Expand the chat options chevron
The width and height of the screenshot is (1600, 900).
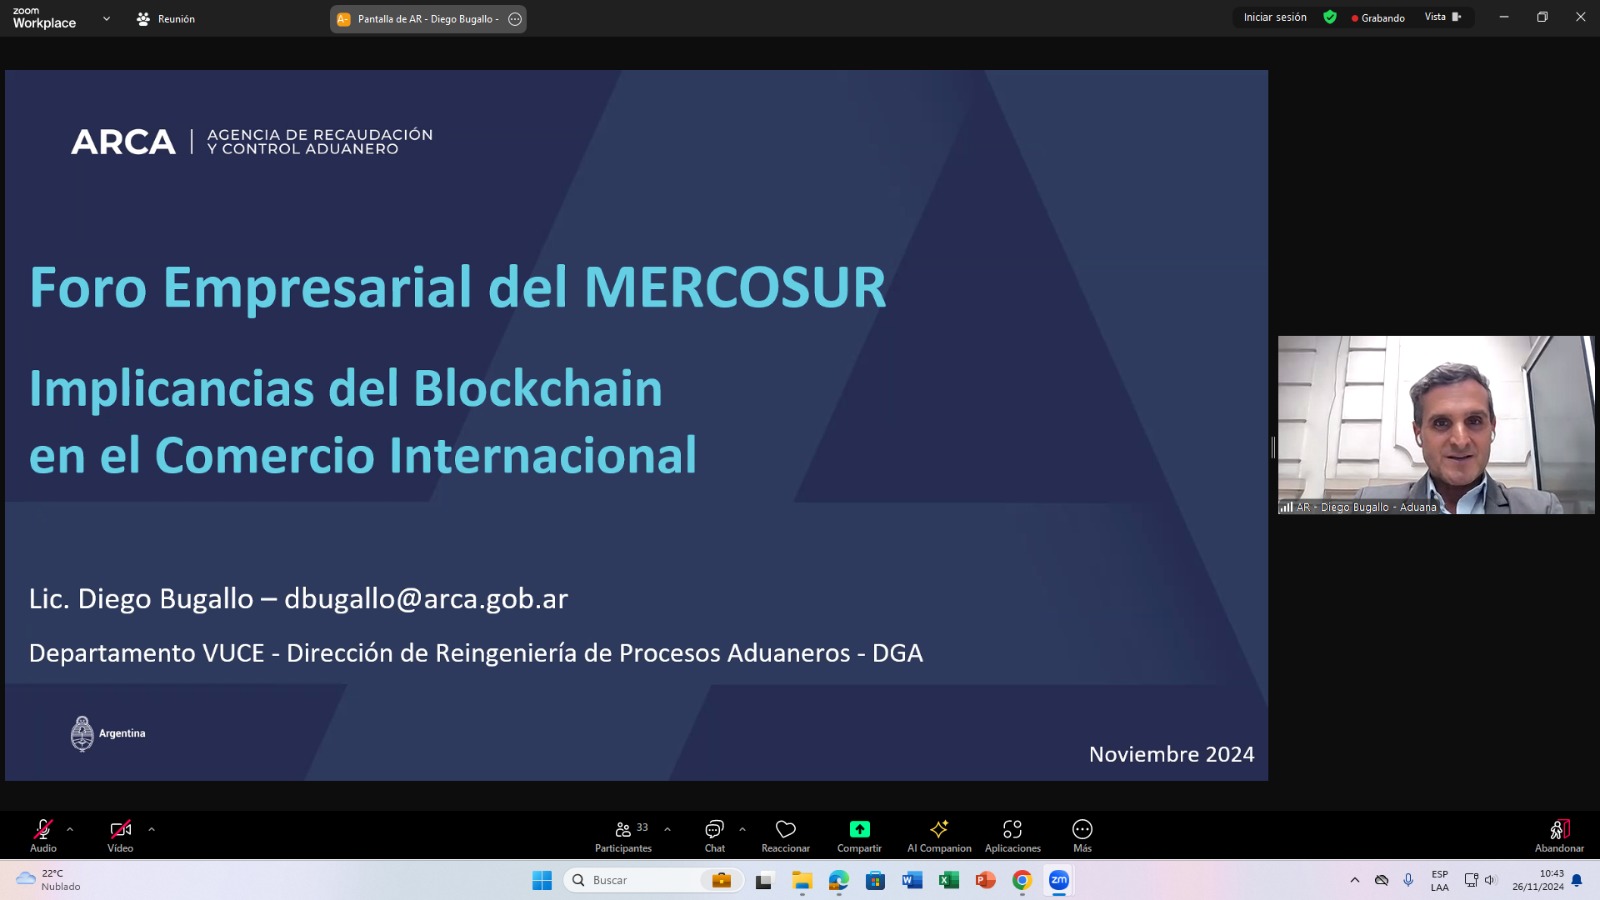tap(742, 829)
